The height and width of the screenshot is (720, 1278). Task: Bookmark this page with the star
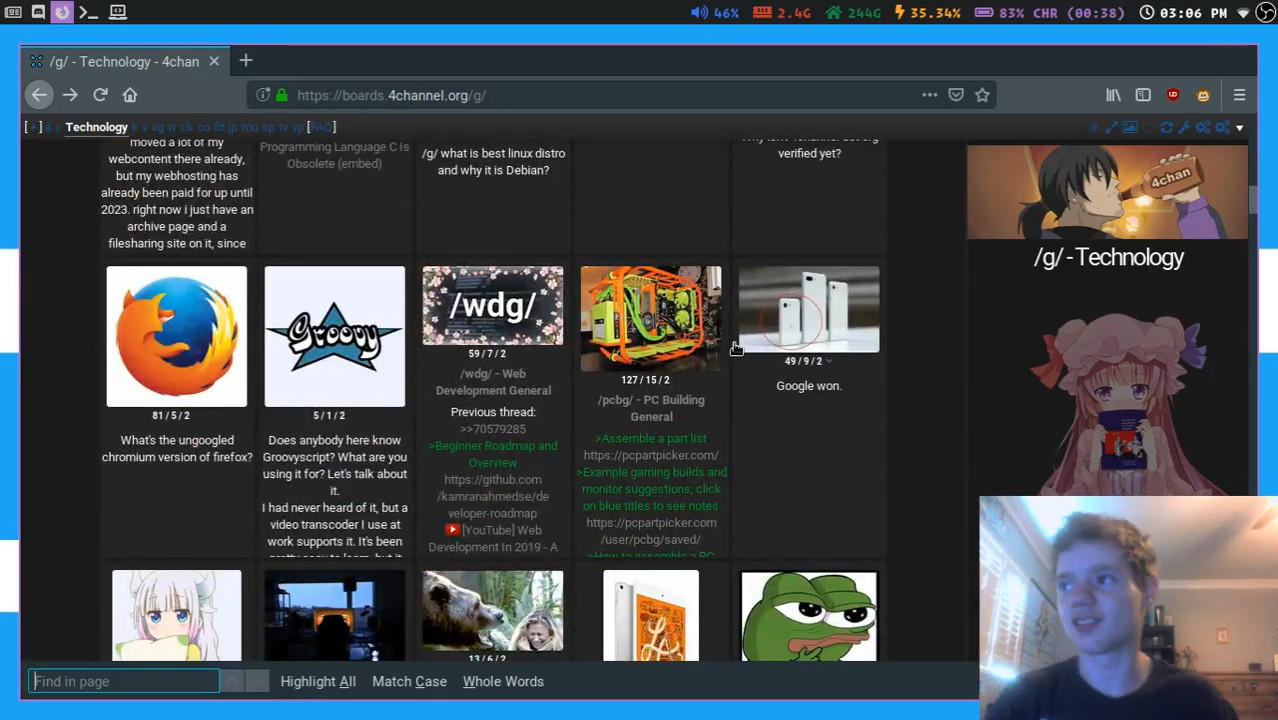[982, 95]
